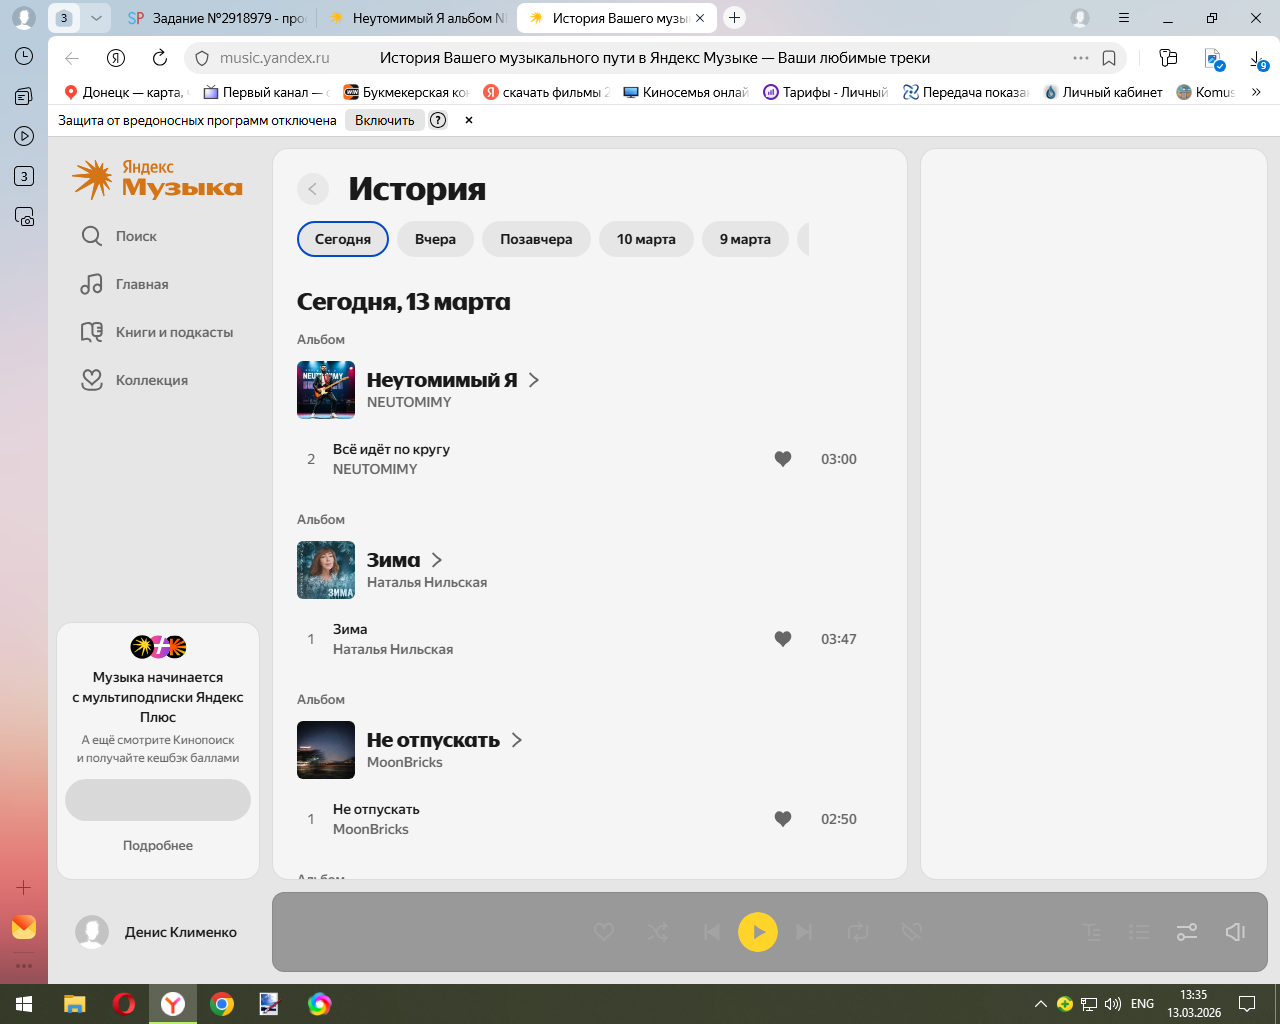Expand album Не отпускать via chevron

pos(517,740)
